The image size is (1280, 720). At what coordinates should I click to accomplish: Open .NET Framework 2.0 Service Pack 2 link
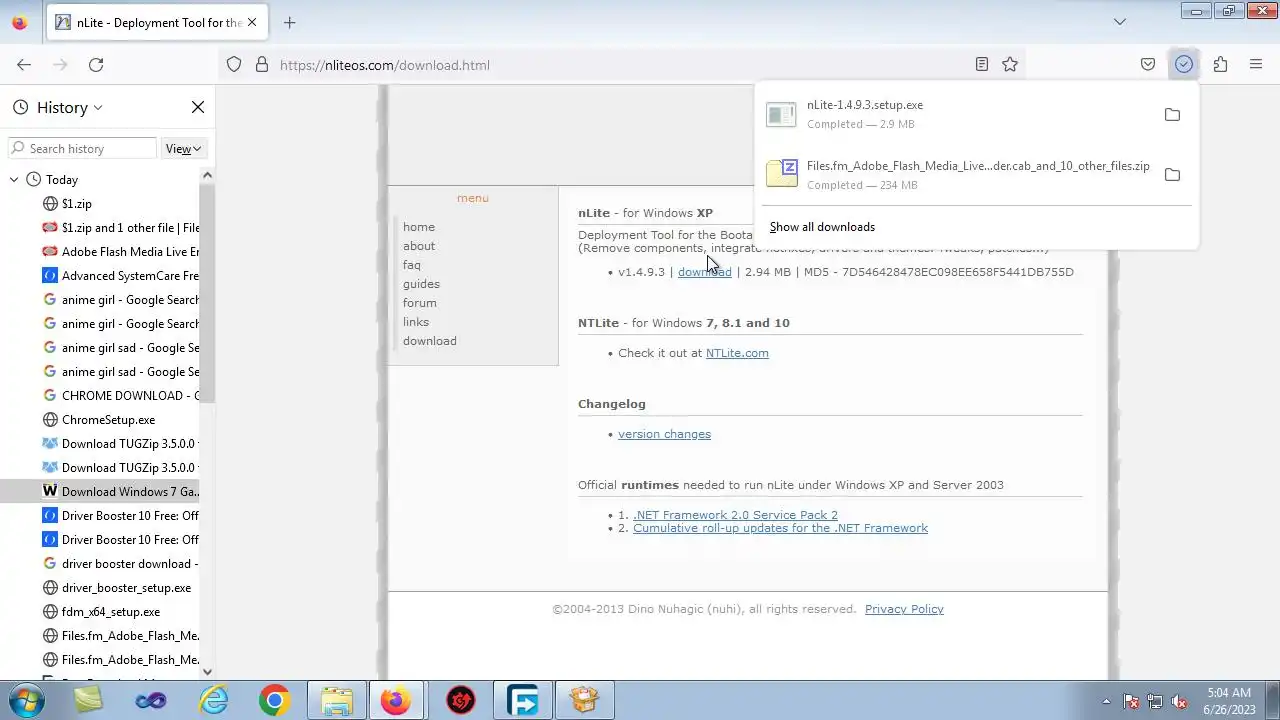735,515
